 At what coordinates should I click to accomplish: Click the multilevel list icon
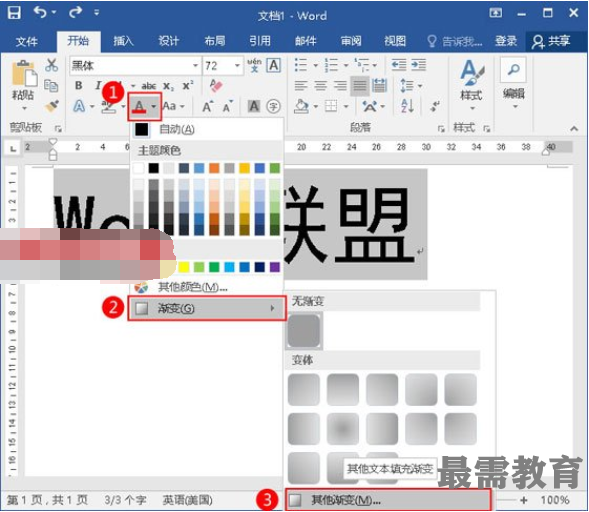361,65
